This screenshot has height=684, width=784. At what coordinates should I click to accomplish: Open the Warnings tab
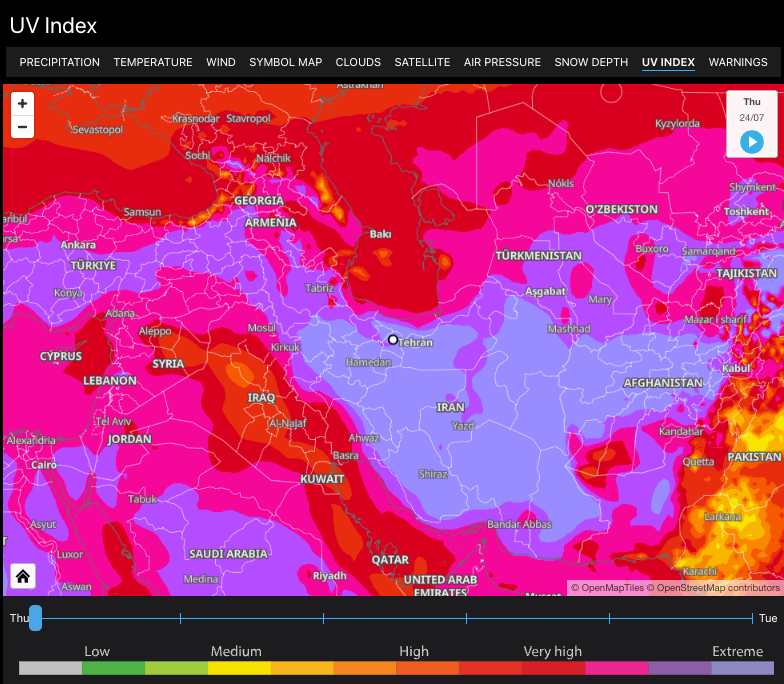click(738, 62)
